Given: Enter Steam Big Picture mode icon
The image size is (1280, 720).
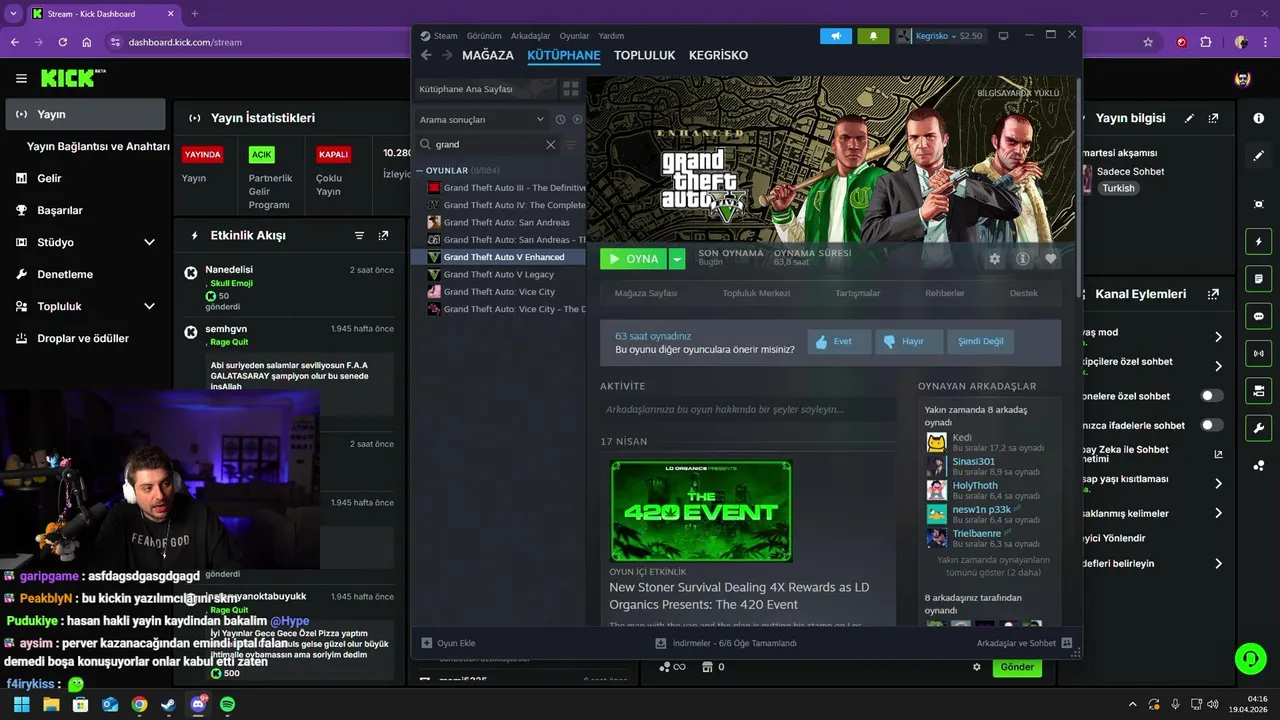Looking at the screenshot, I should (x=1003, y=36).
